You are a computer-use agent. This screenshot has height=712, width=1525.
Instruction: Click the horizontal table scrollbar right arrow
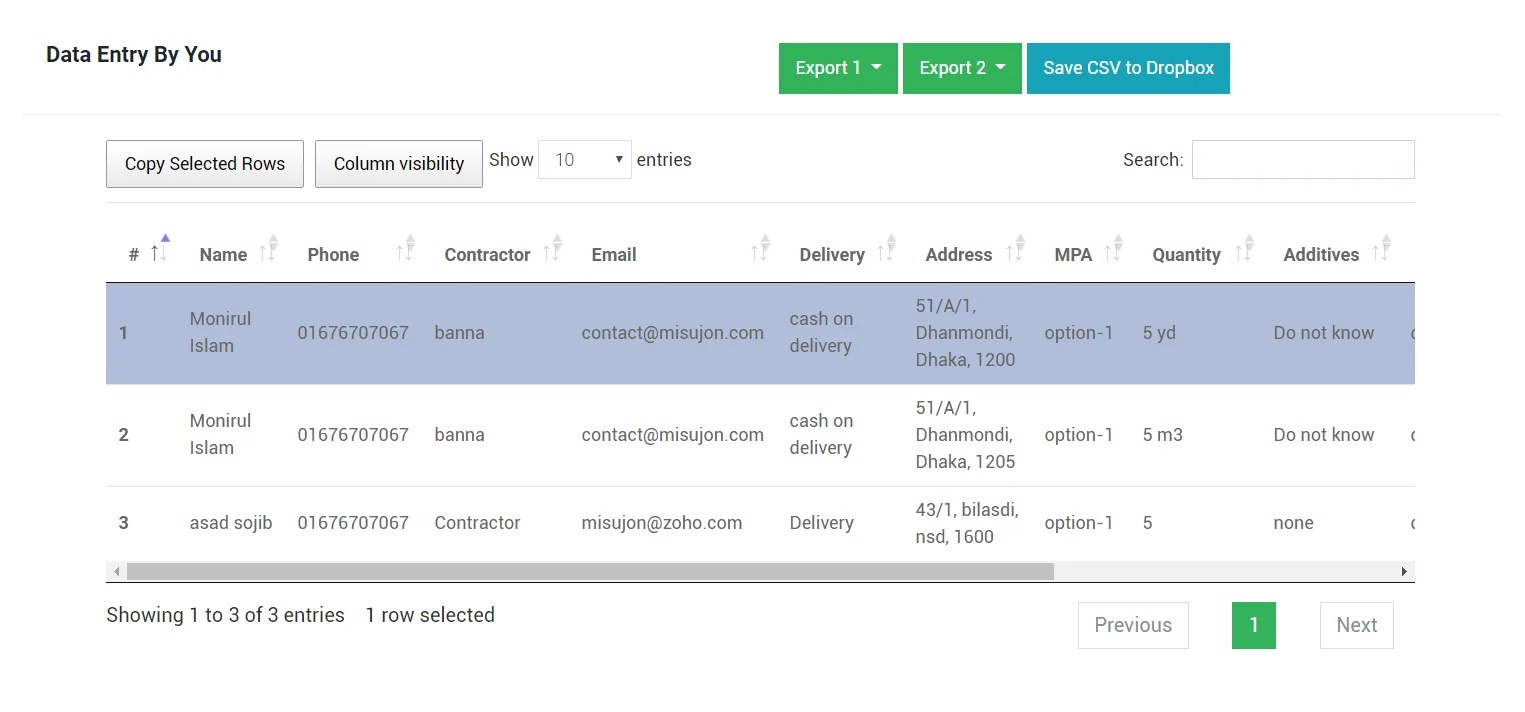point(1404,571)
